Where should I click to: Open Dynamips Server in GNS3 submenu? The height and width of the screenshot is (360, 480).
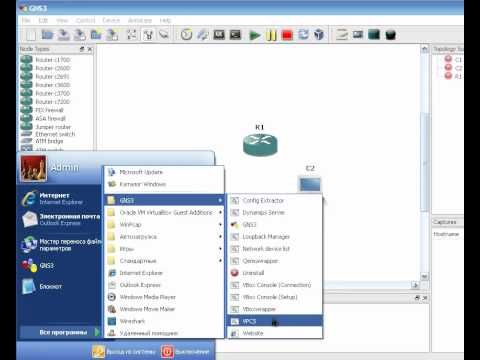[x=275, y=212]
